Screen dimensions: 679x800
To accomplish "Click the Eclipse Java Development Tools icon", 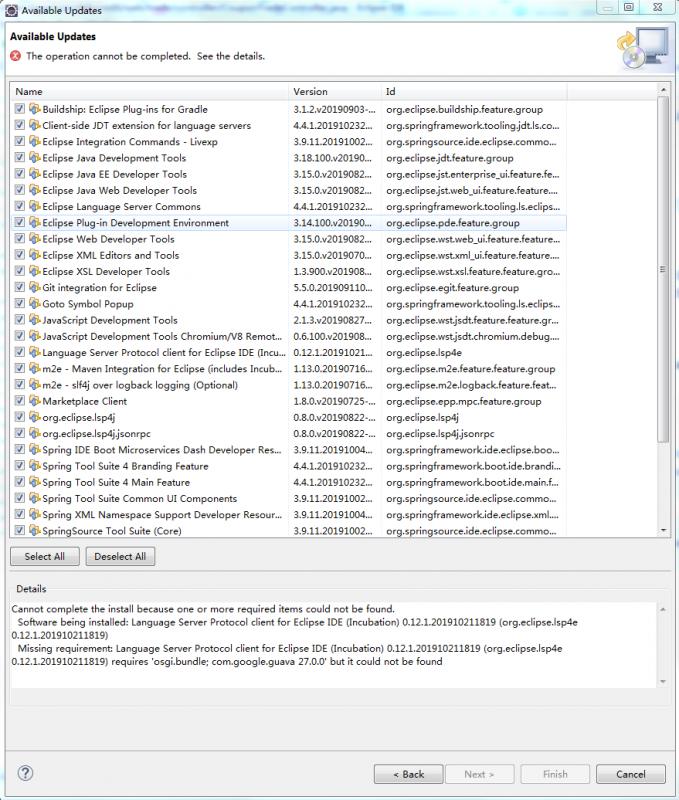I will (35, 158).
